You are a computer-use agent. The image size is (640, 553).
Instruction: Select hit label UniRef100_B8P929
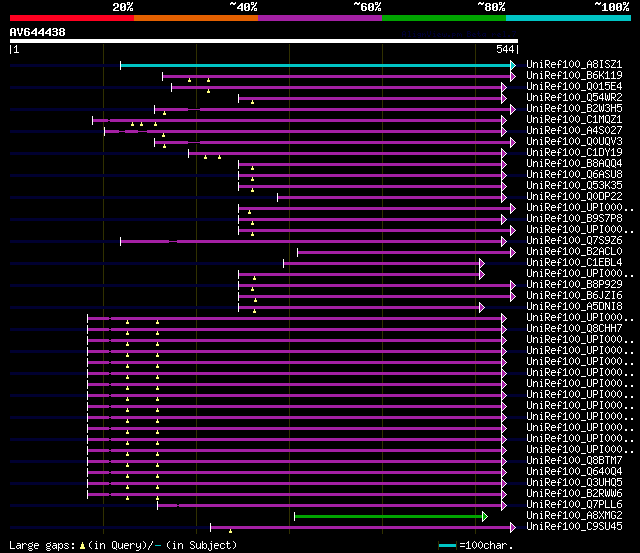click(x=574, y=285)
